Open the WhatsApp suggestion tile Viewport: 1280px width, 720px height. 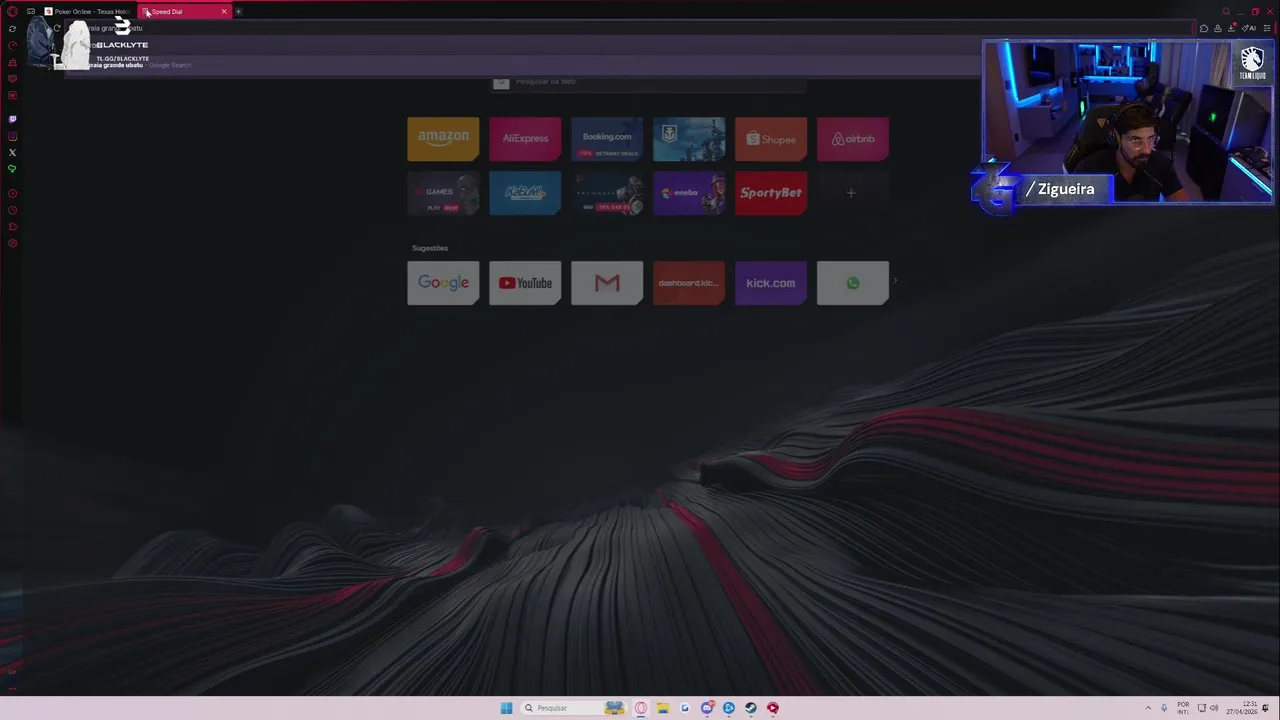pyautogui.click(x=853, y=283)
